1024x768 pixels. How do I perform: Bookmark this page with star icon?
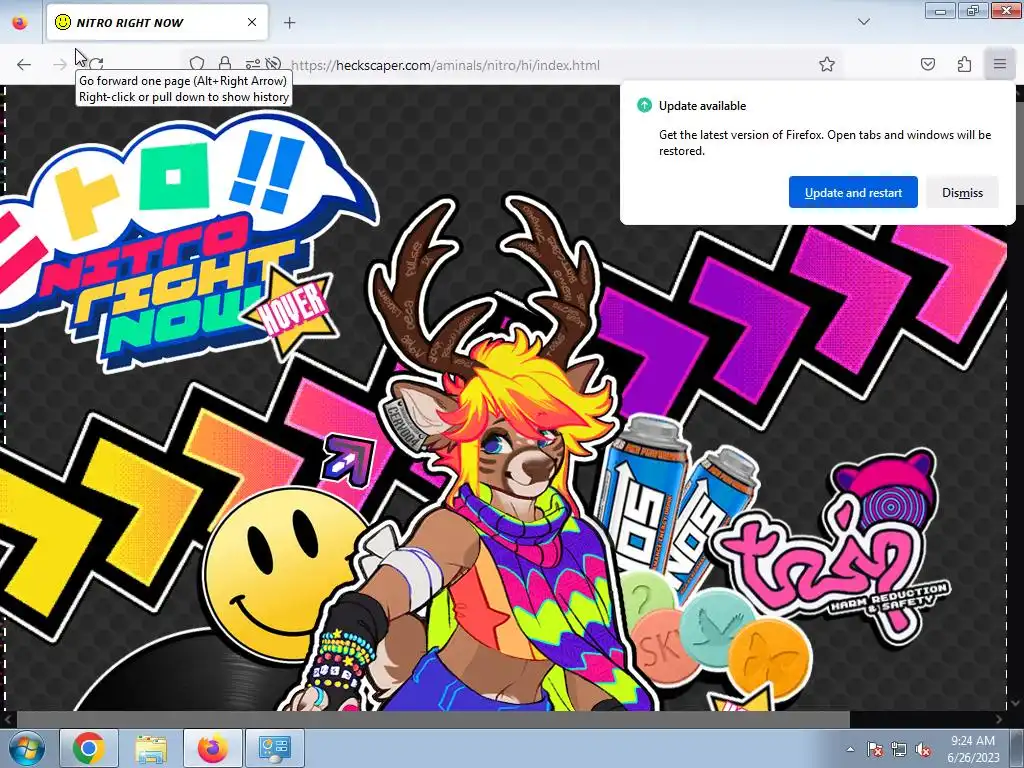[827, 64]
